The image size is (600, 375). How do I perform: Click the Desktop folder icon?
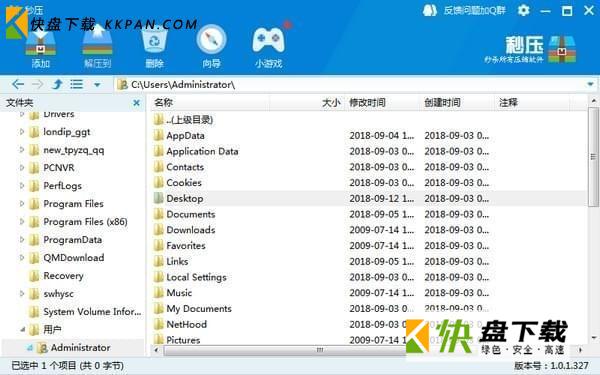tap(158, 198)
